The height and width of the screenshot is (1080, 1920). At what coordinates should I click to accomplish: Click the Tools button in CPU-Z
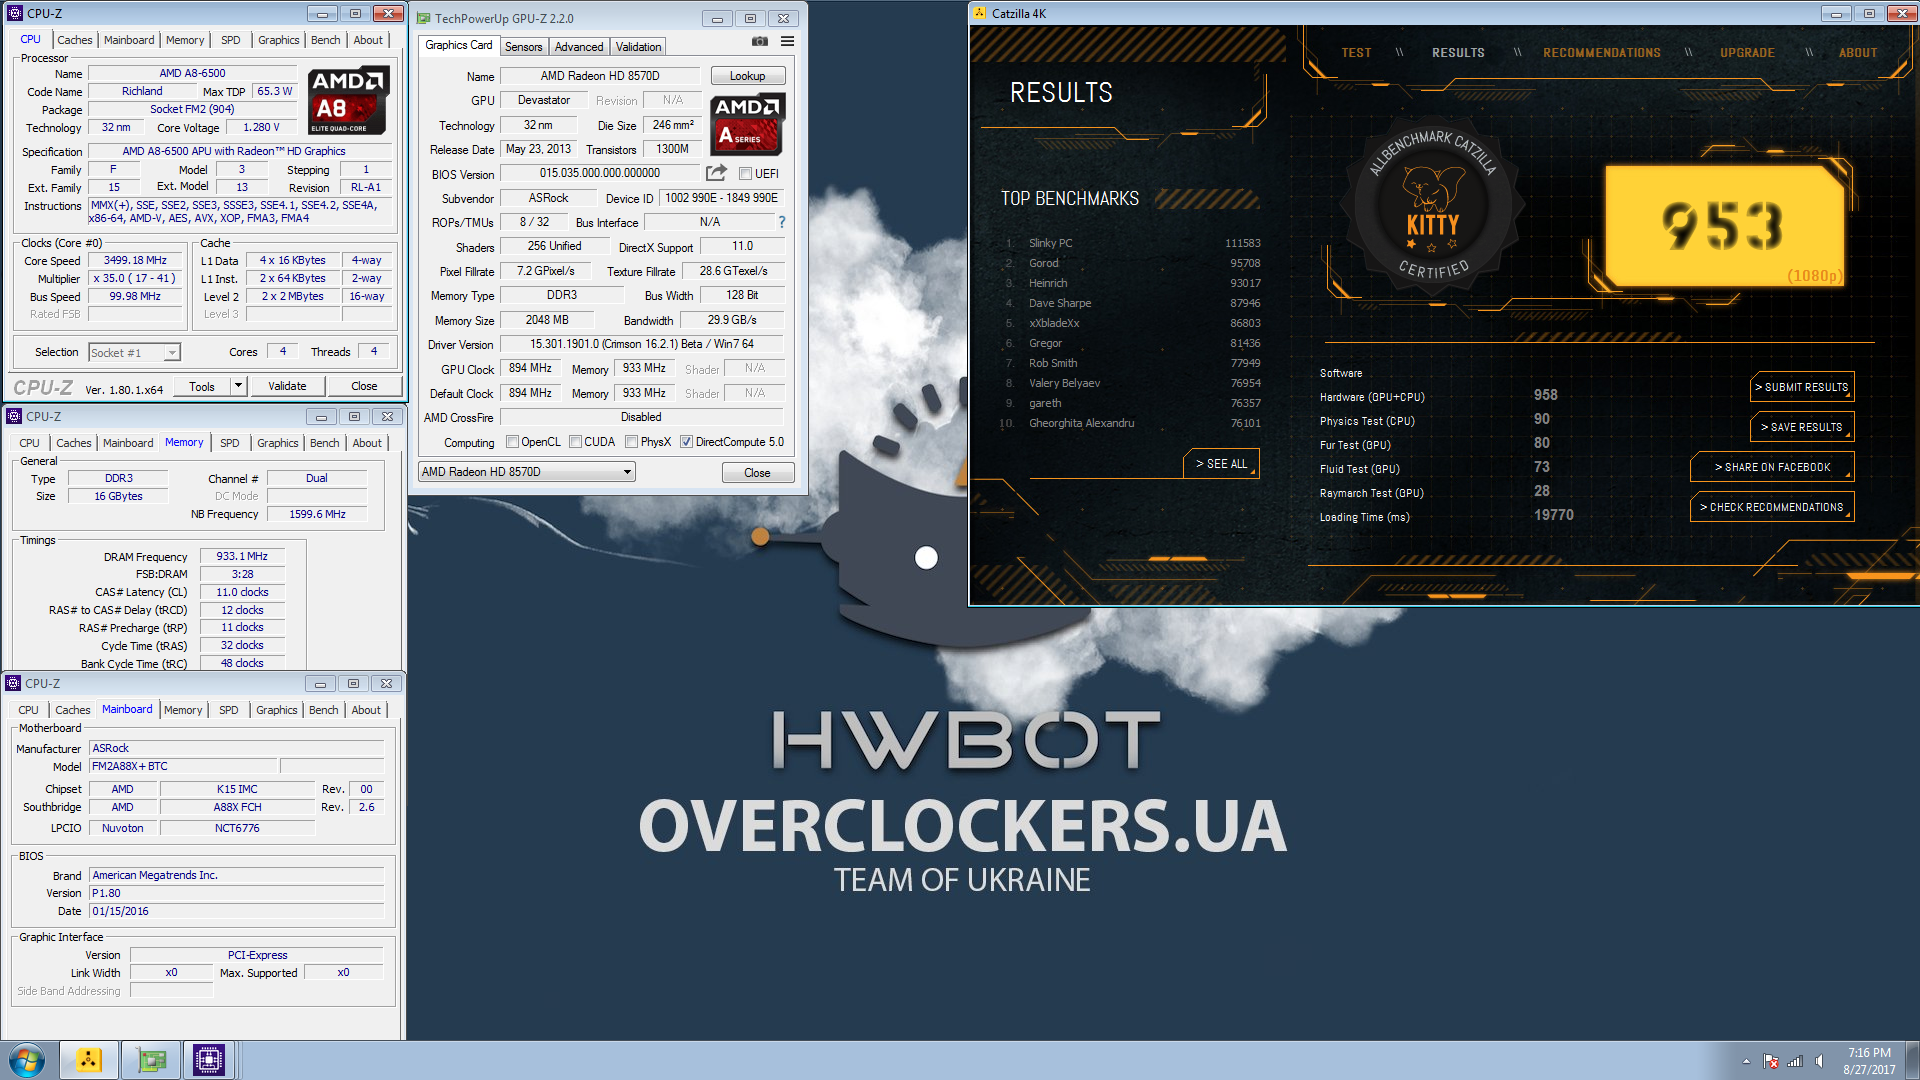point(202,386)
